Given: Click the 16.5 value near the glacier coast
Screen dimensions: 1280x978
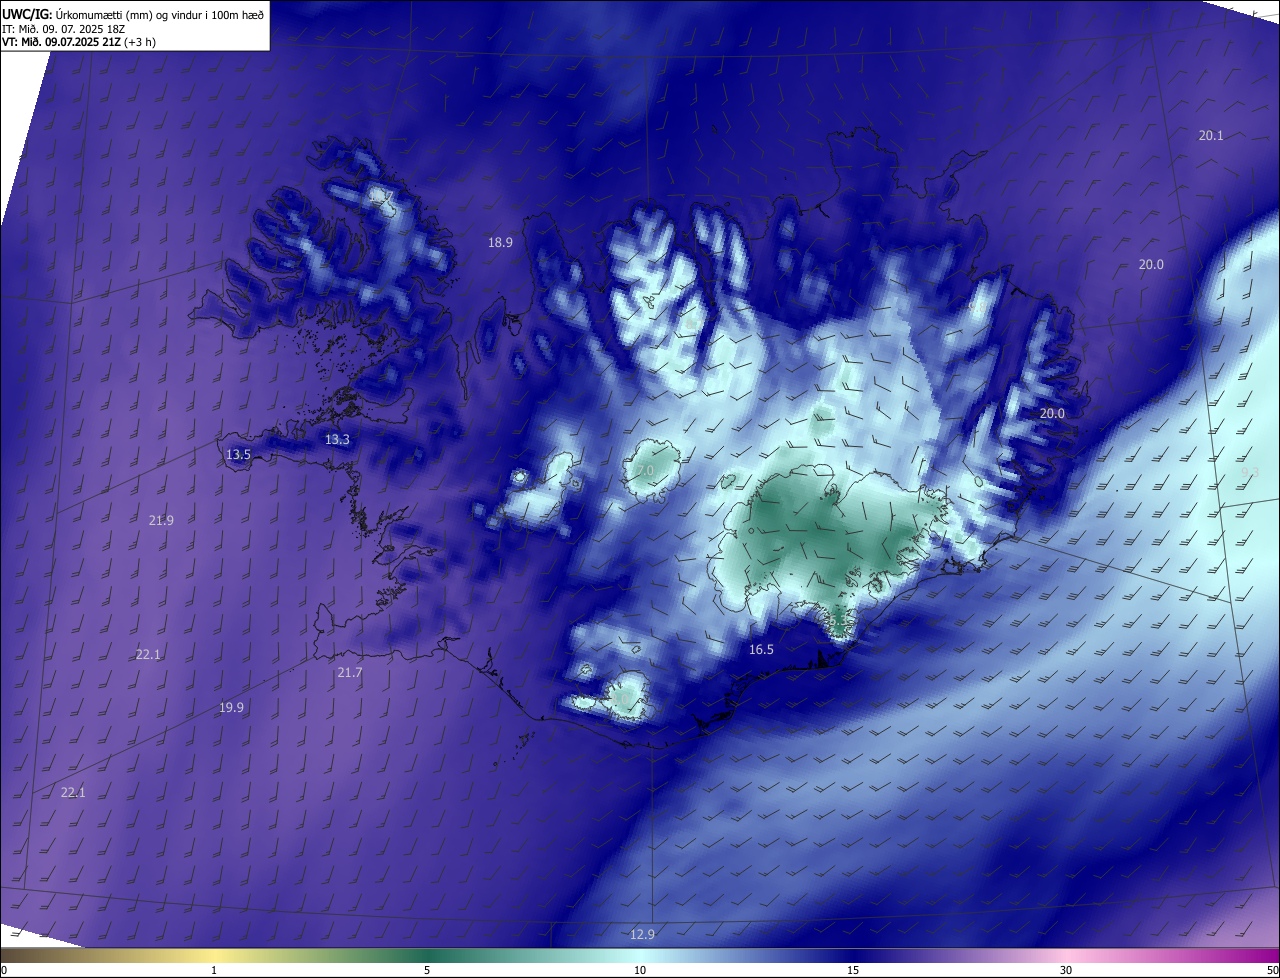Looking at the screenshot, I should click(761, 649).
